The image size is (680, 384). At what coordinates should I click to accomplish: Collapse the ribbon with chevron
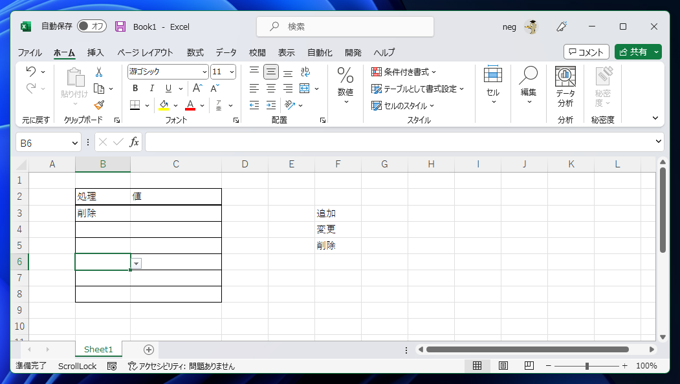point(655,118)
